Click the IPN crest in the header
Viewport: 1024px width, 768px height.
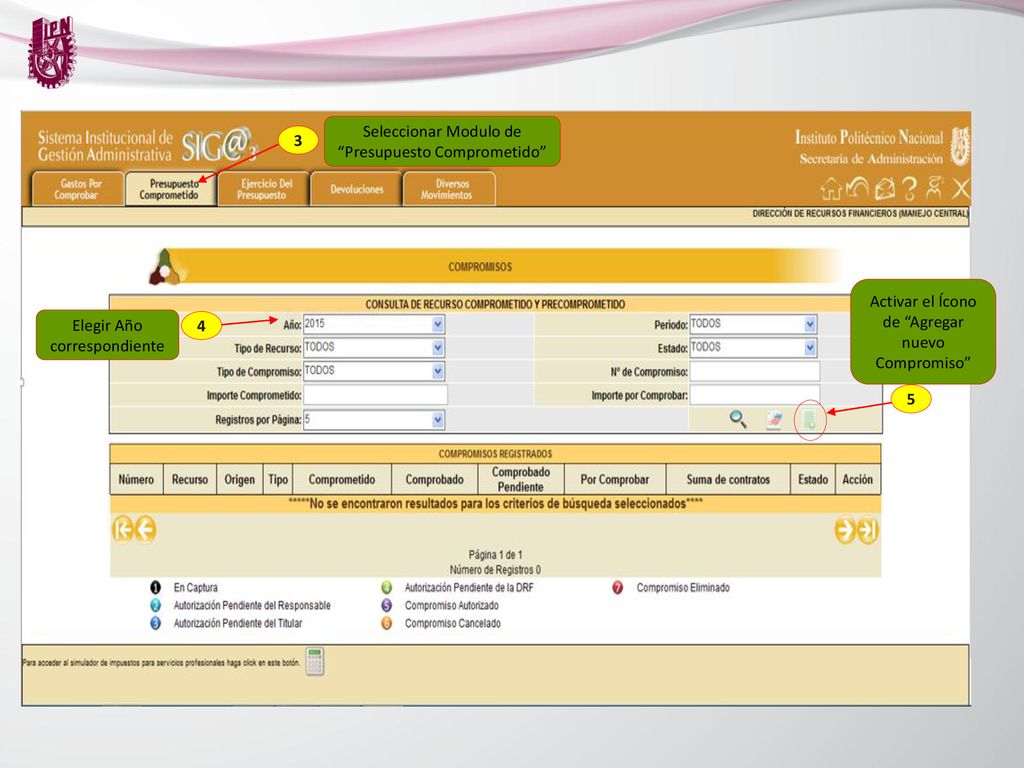tap(959, 146)
